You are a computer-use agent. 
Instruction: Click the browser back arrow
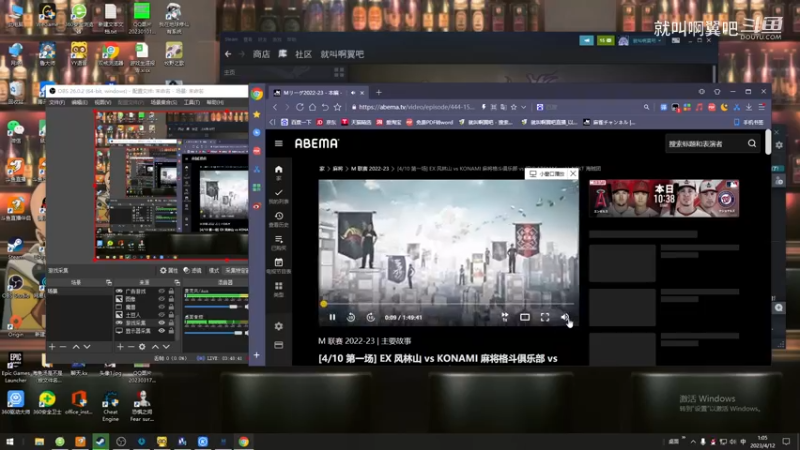[x=275, y=107]
